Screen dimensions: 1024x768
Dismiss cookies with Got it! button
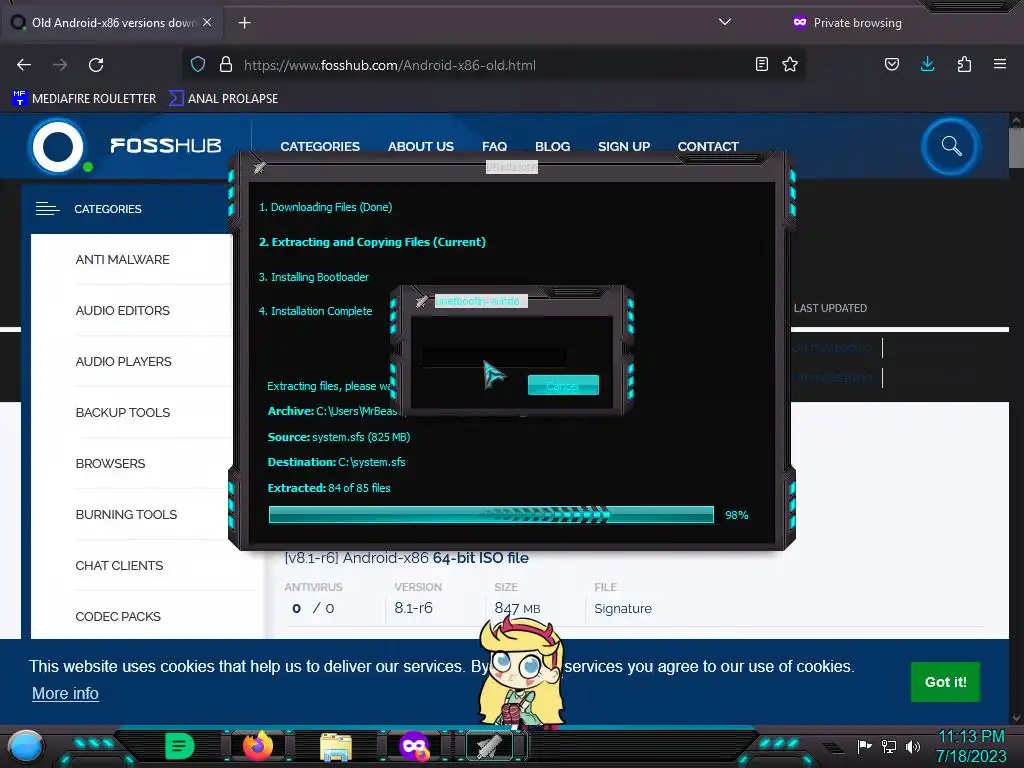click(x=945, y=682)
